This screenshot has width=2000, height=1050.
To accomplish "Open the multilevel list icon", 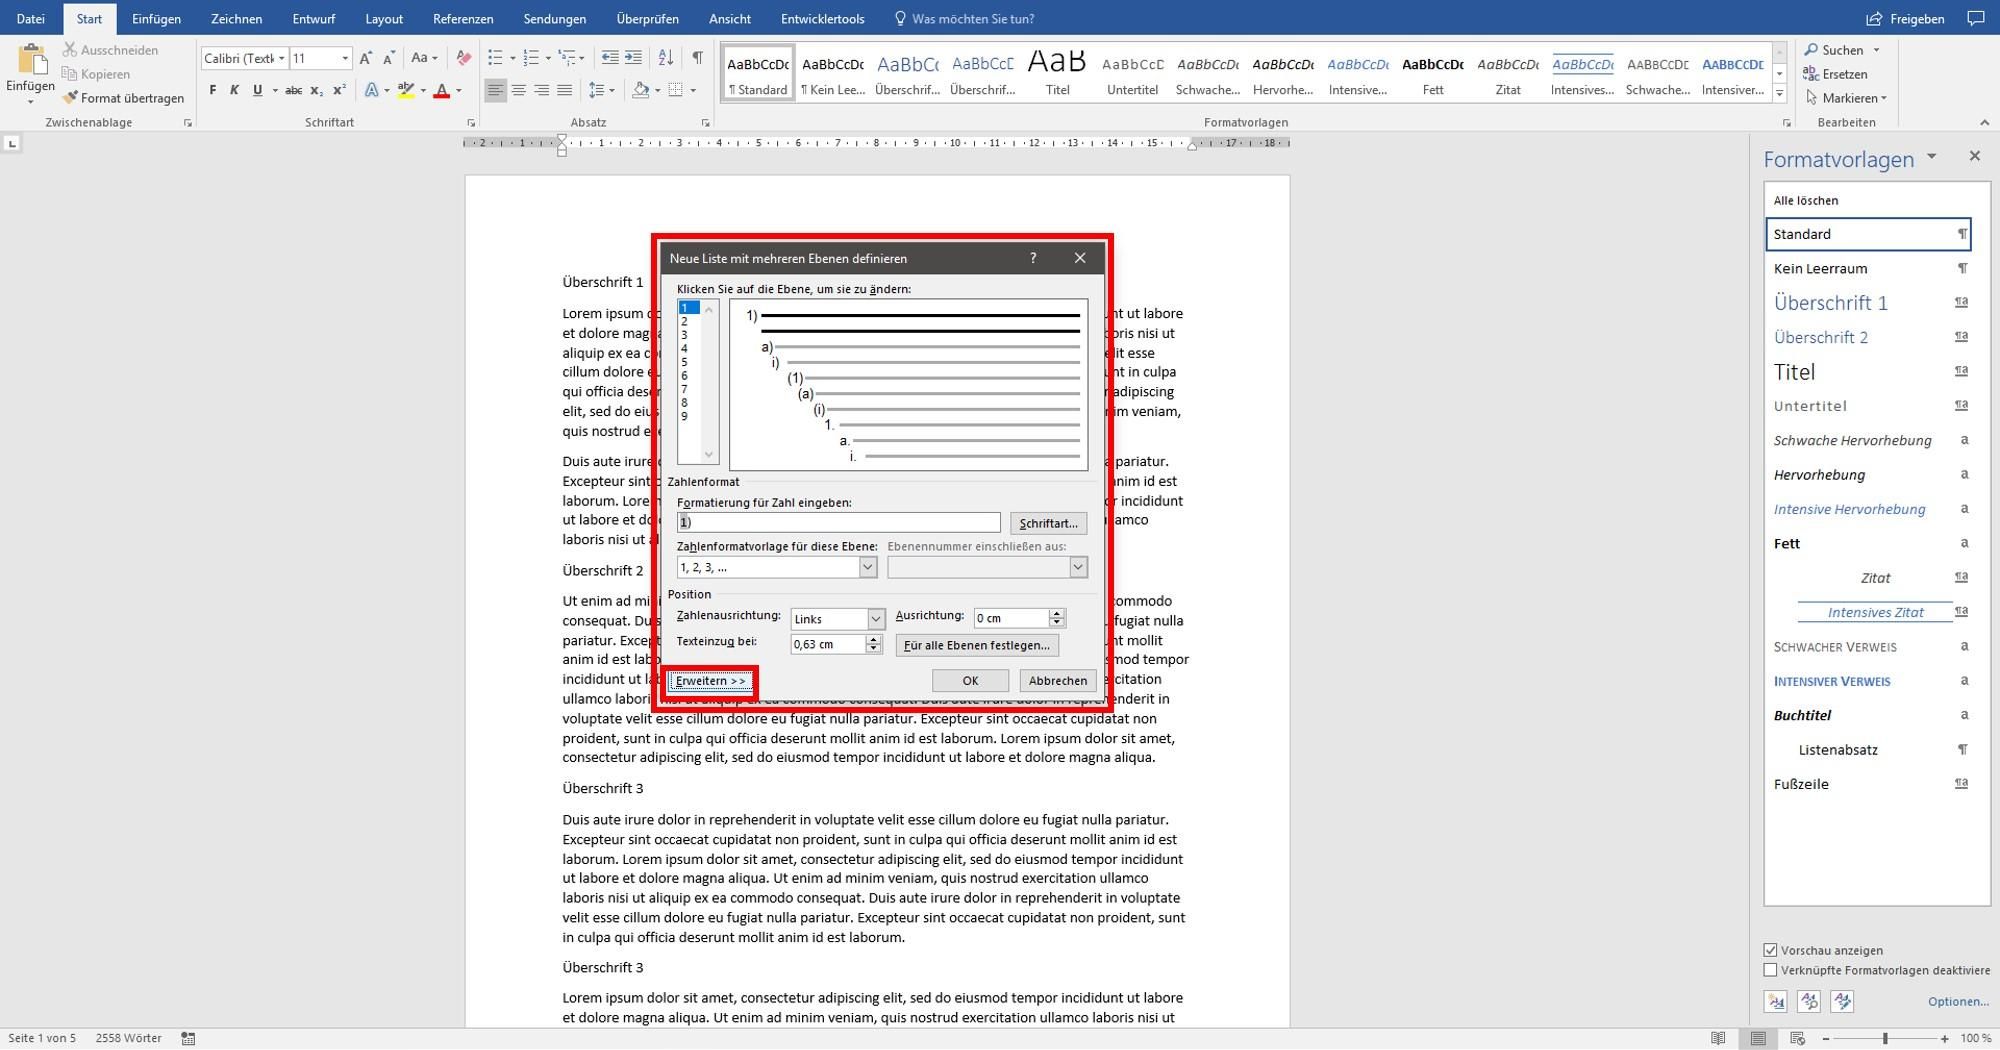I will (567, 58).
